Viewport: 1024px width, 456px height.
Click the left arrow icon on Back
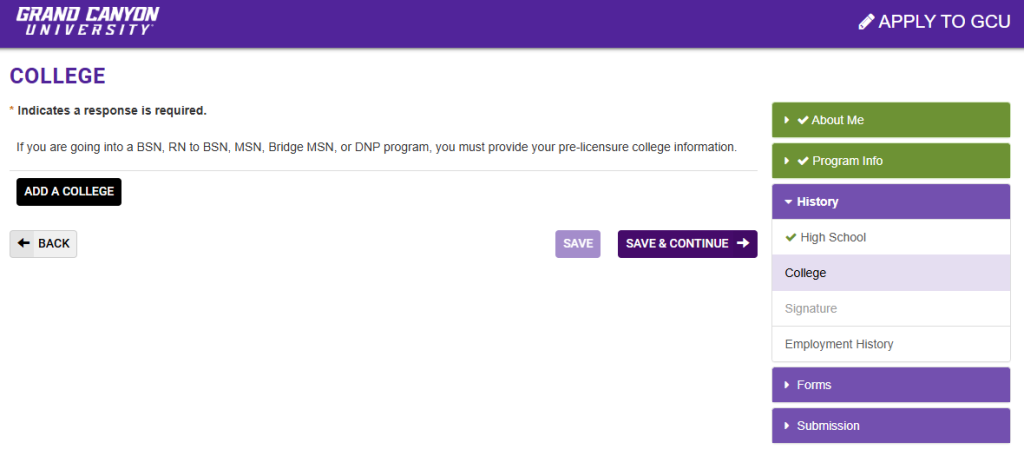click(x=24, y=243)
